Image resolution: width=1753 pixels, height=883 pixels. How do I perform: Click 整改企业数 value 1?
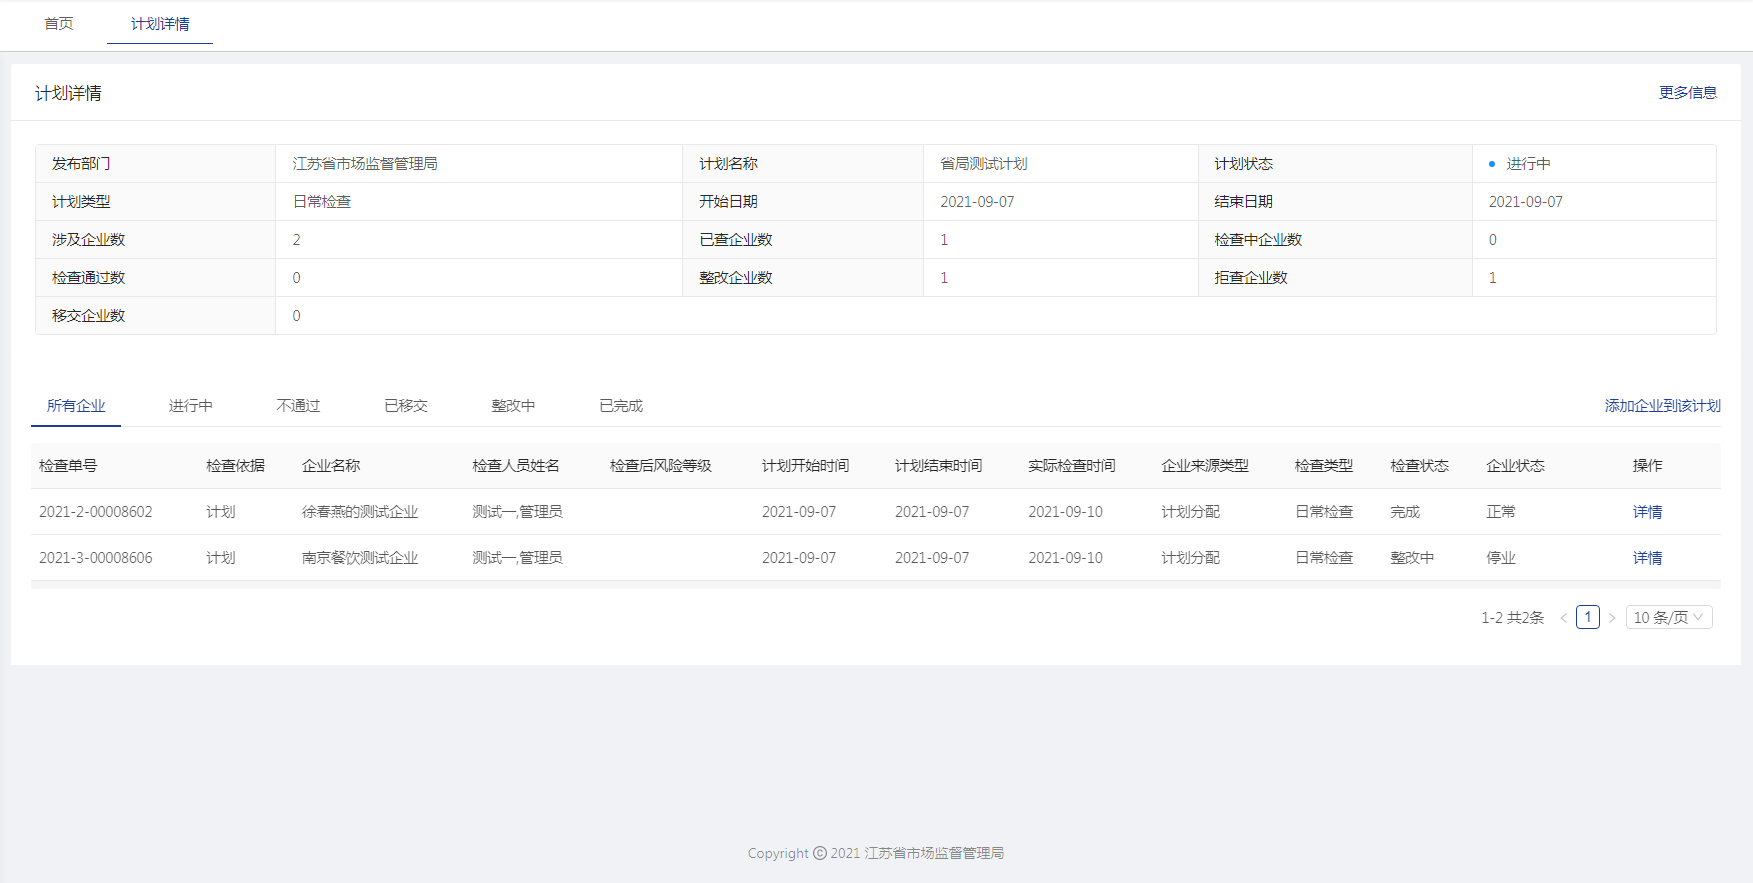click(944, 278)
